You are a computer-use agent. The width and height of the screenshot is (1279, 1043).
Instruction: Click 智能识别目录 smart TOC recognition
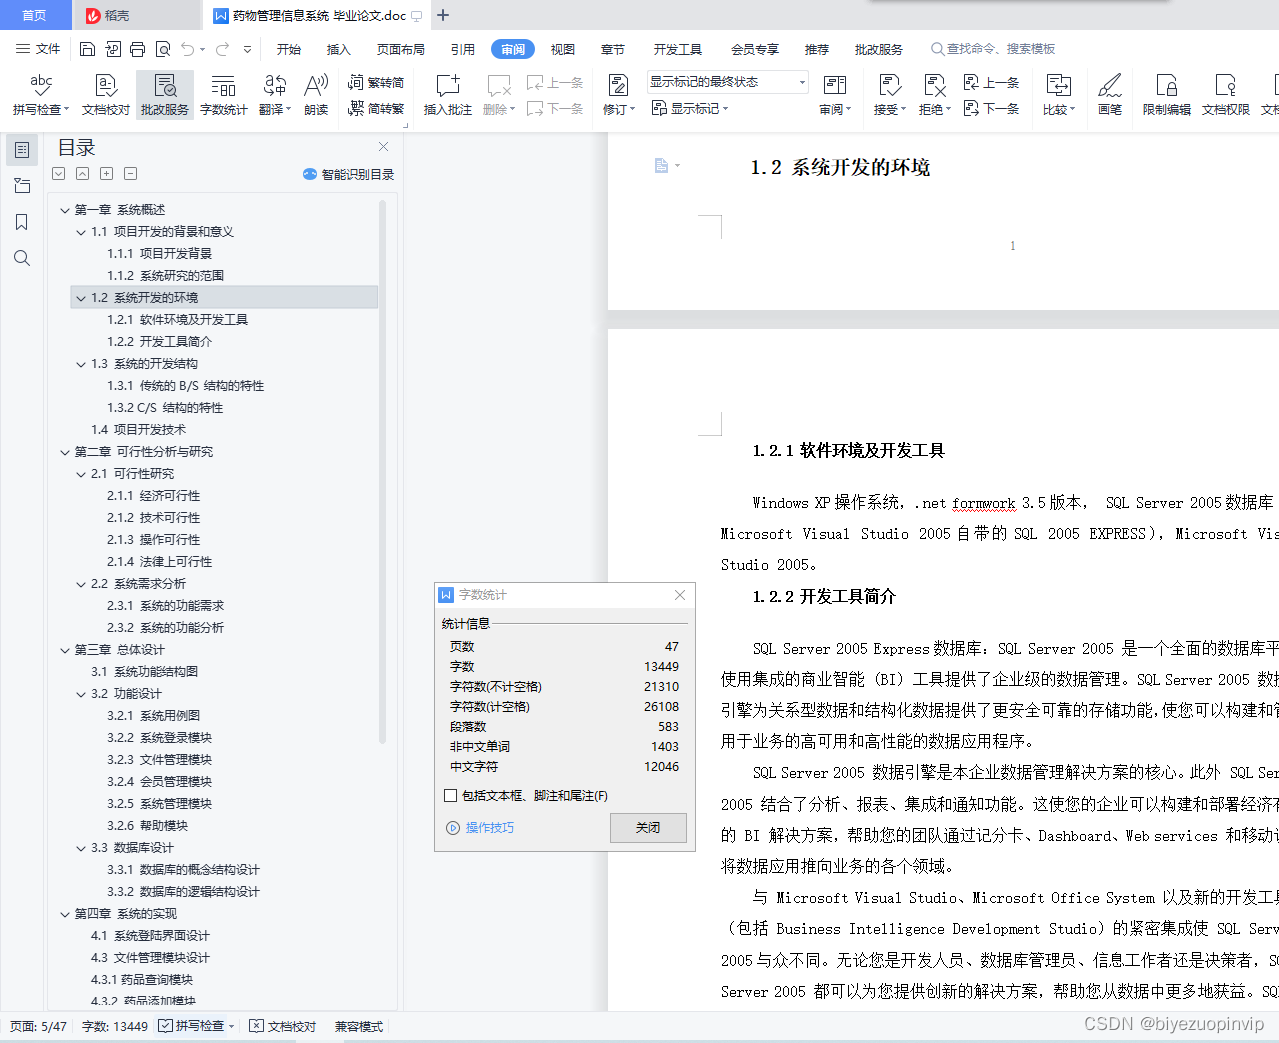pos(348,174)
